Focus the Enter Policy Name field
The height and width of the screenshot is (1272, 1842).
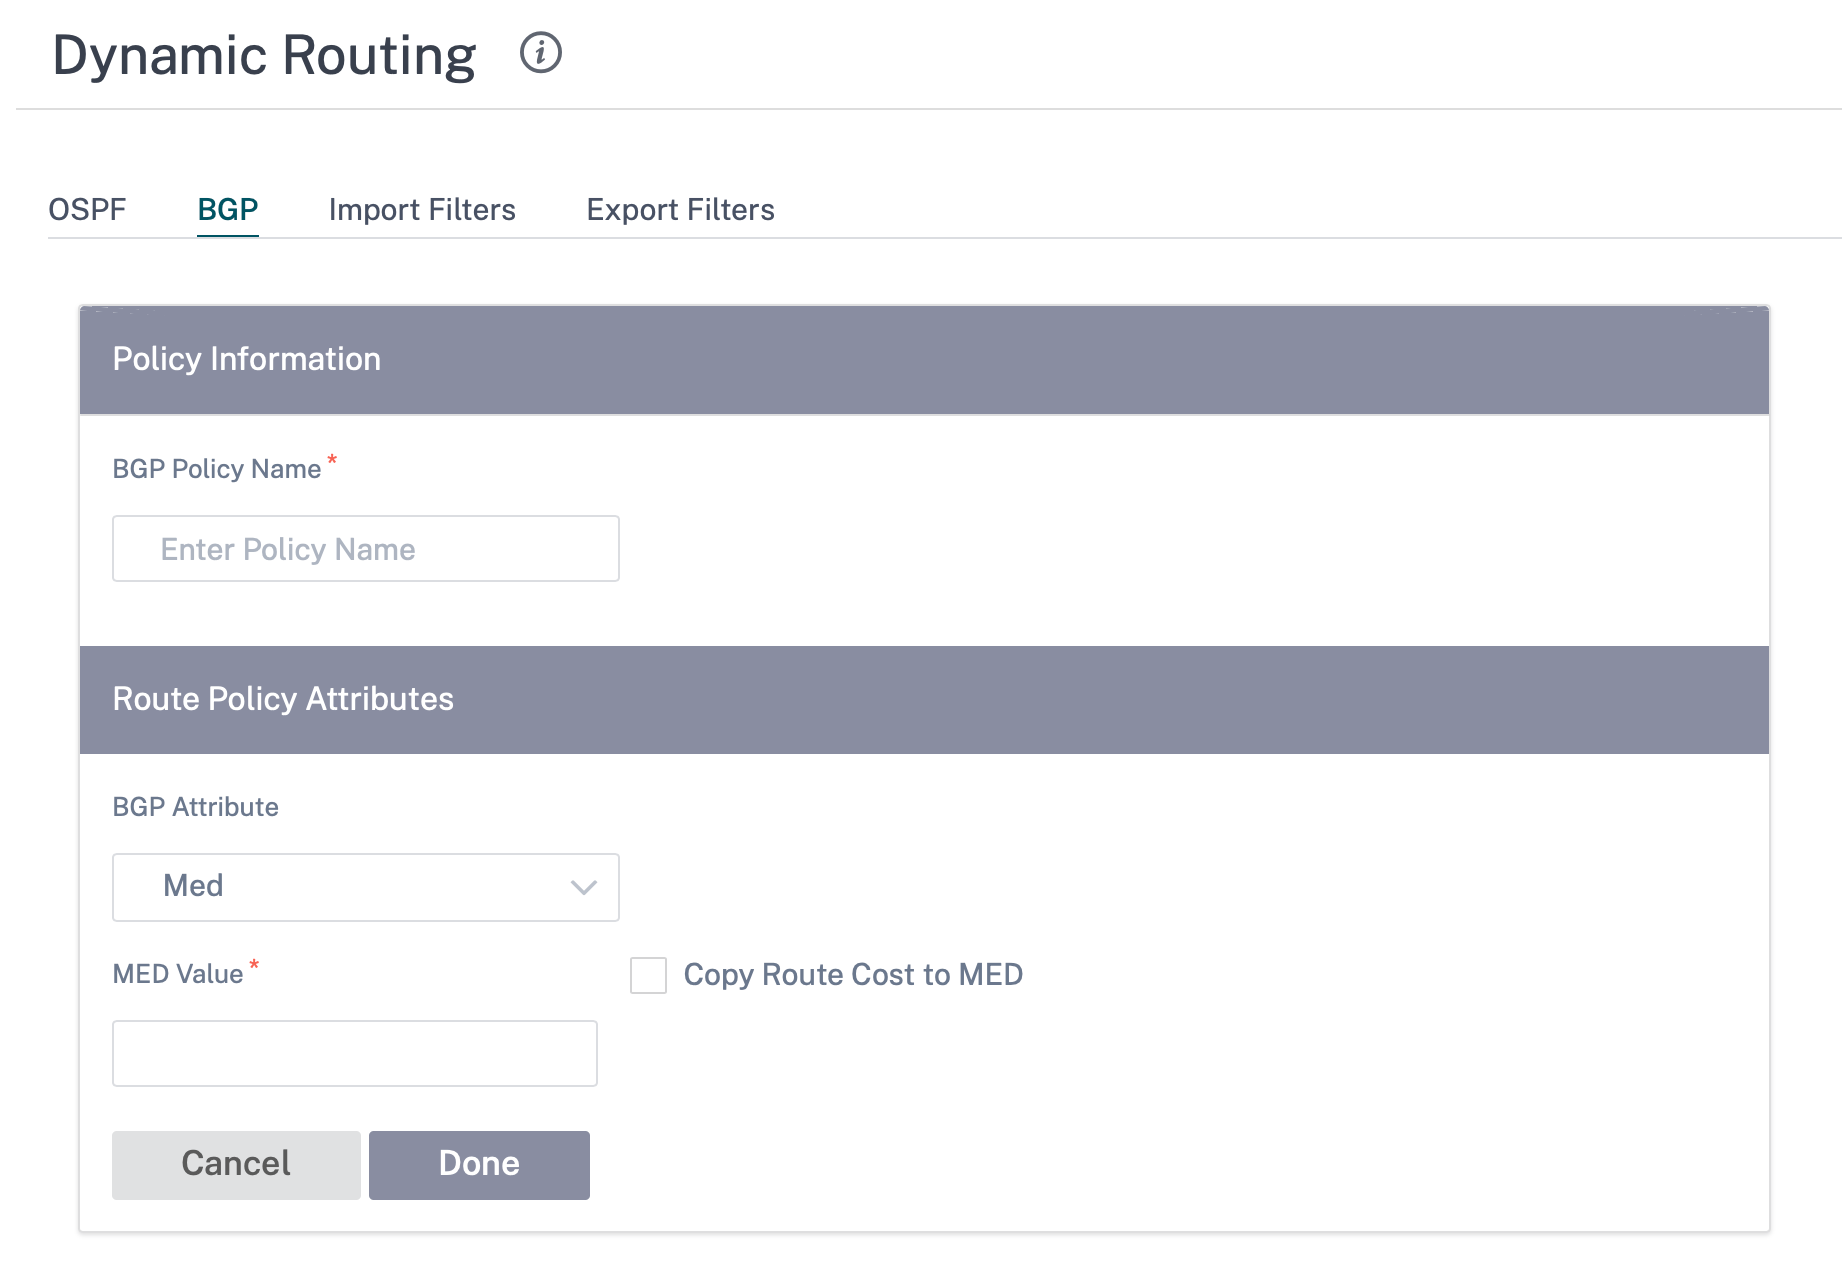pos(366,548)
